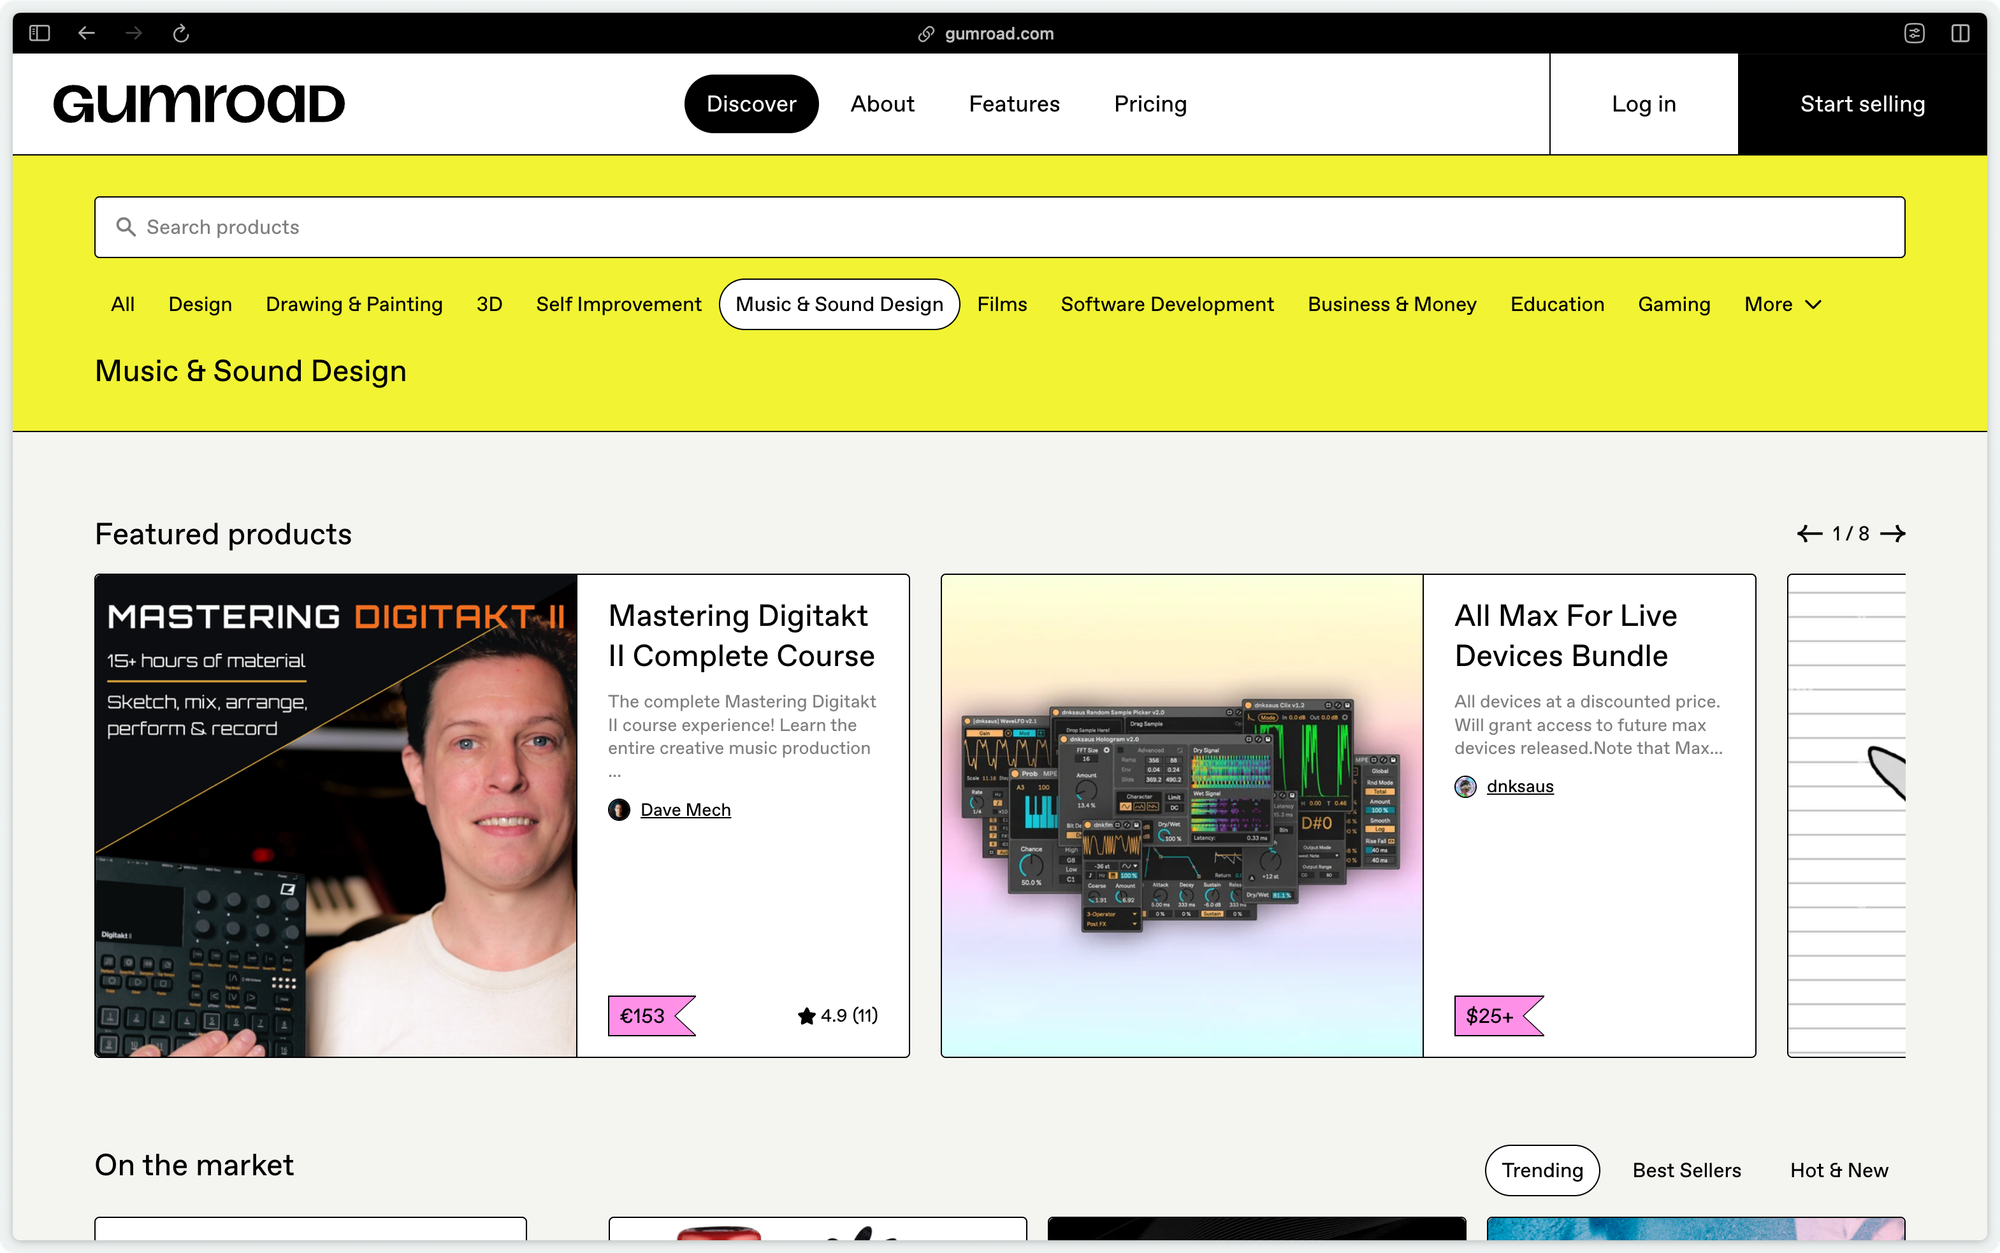Screen dimensions: 2000x1253
Task: Click the €153 price tag
Action: 651,1016
